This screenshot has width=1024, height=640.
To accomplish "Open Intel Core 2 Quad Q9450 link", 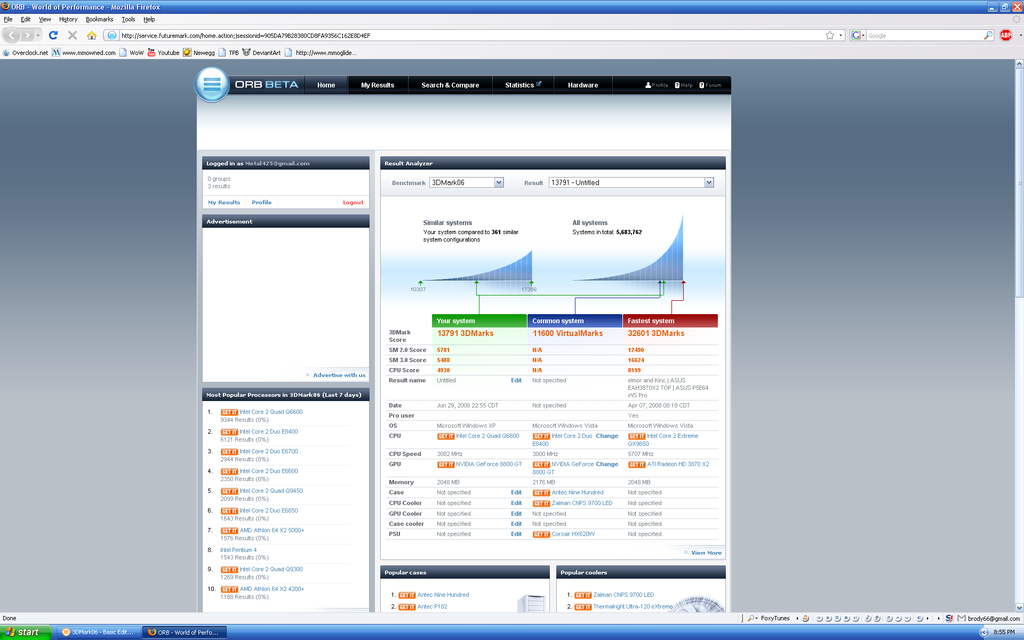I will (271, 491).
